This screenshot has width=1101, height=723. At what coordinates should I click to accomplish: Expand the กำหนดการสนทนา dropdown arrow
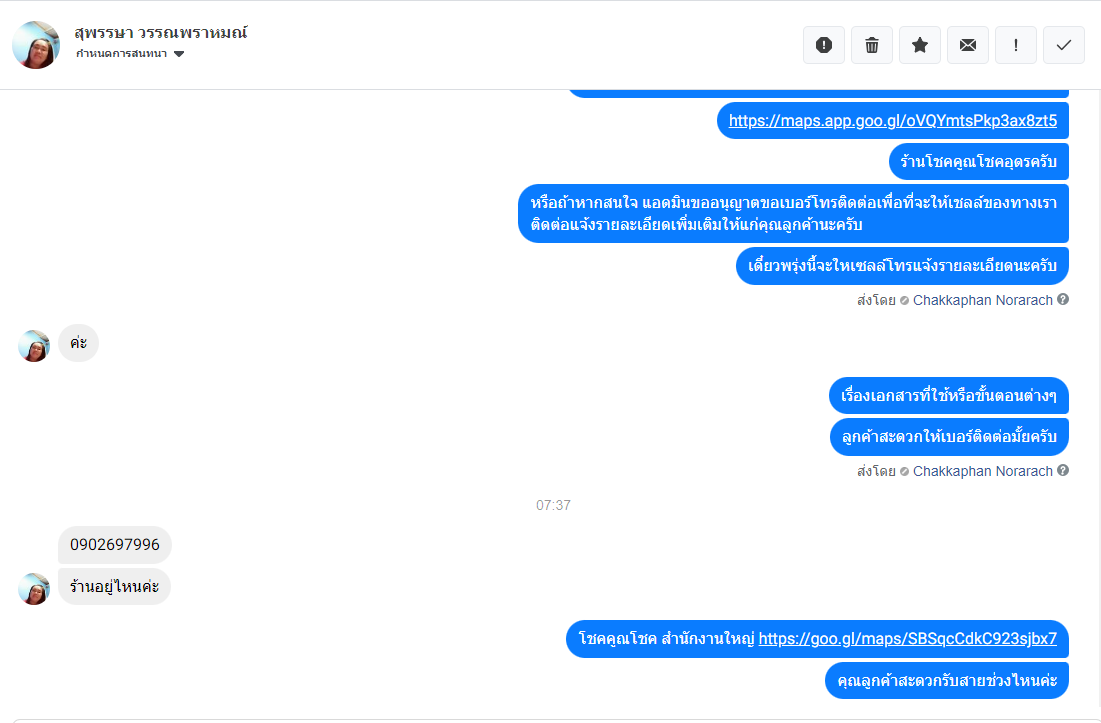tap(179, 54)
